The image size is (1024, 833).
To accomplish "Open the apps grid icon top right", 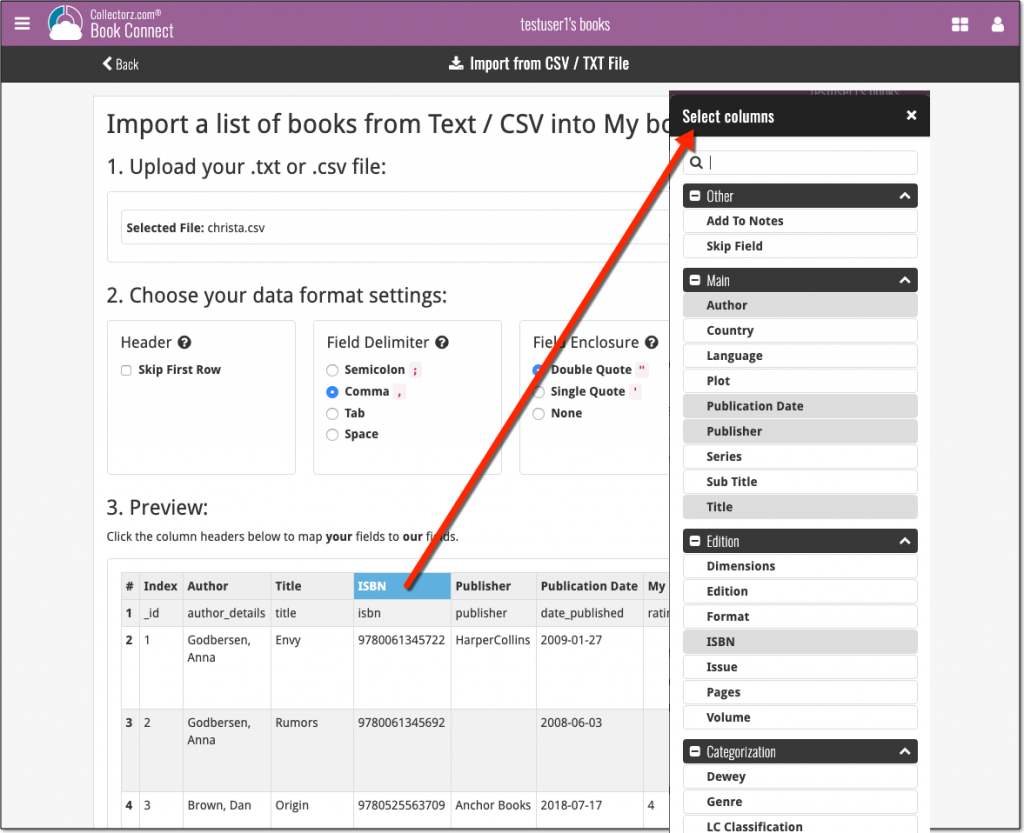I will 960,23.
